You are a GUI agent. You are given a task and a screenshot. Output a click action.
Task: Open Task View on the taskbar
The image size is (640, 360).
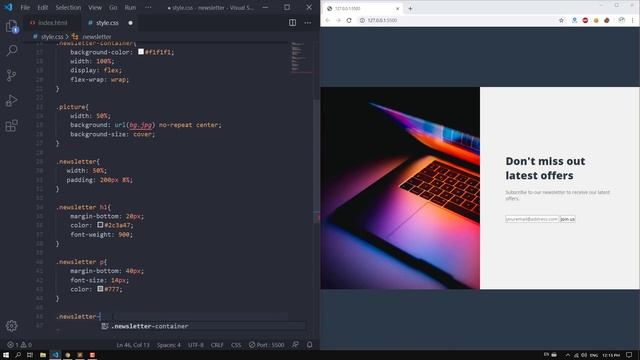[x=30, y=355]
